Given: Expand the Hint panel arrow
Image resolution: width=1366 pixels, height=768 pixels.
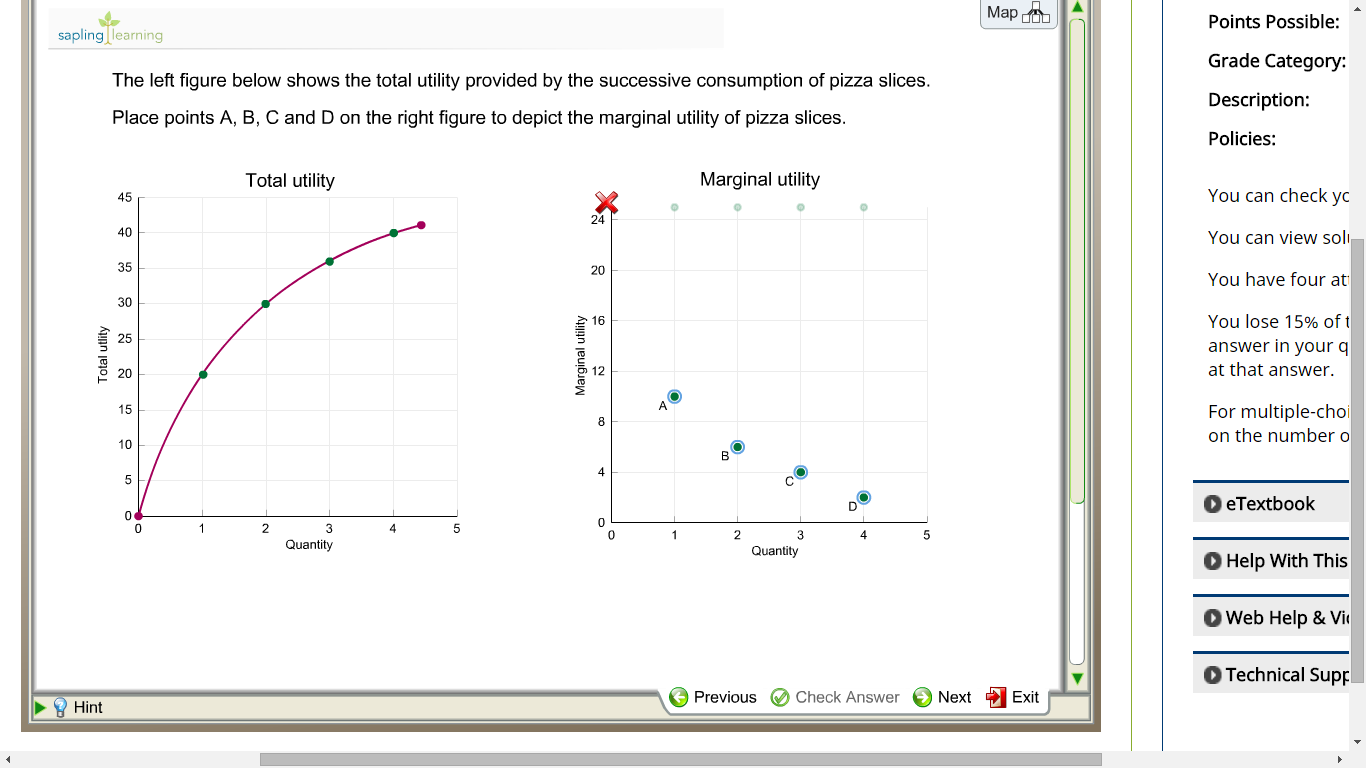Looking at the screenshot, I should coord(40,707).
